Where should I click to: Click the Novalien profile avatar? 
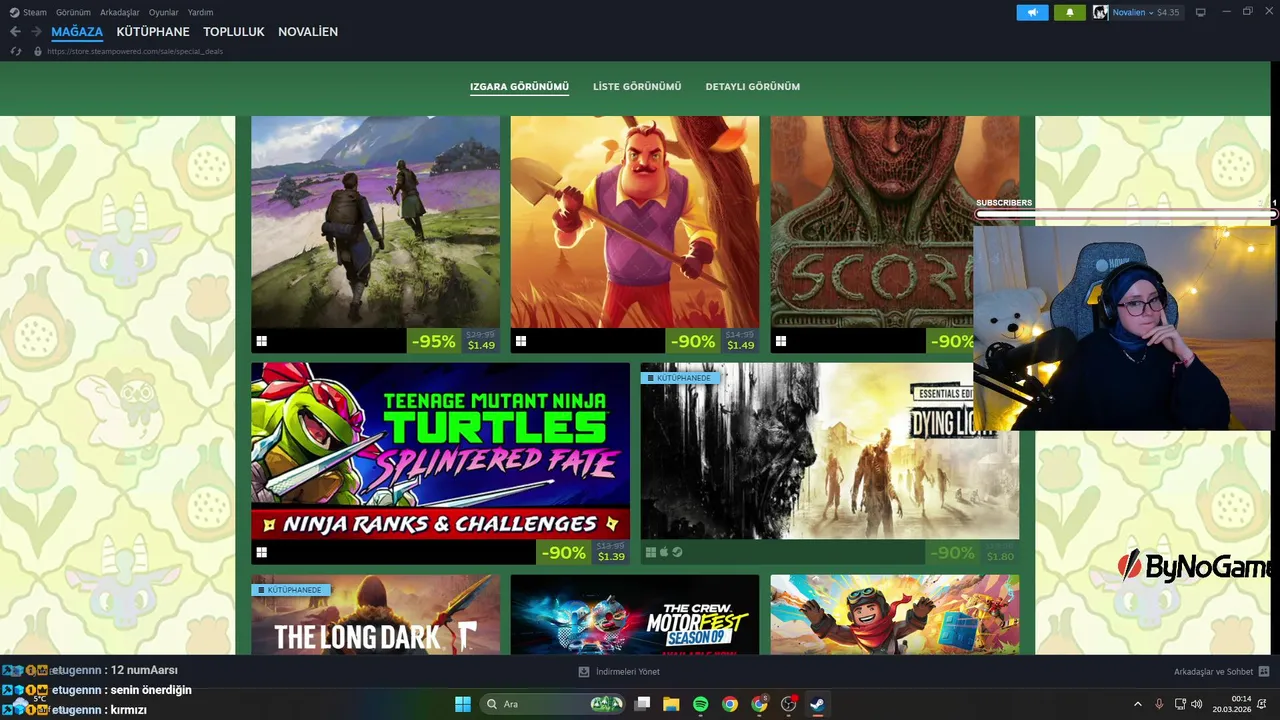click(x=1100, y=12)
